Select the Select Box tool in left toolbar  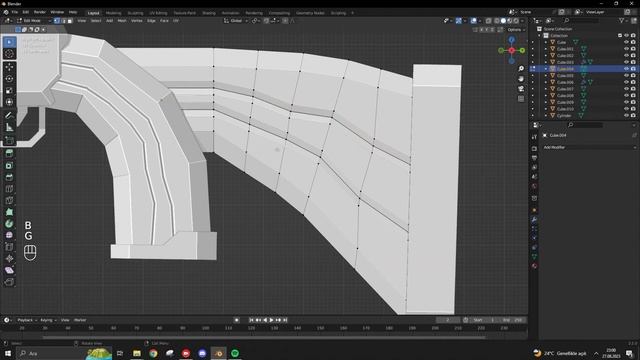click(x=9, y=42)
